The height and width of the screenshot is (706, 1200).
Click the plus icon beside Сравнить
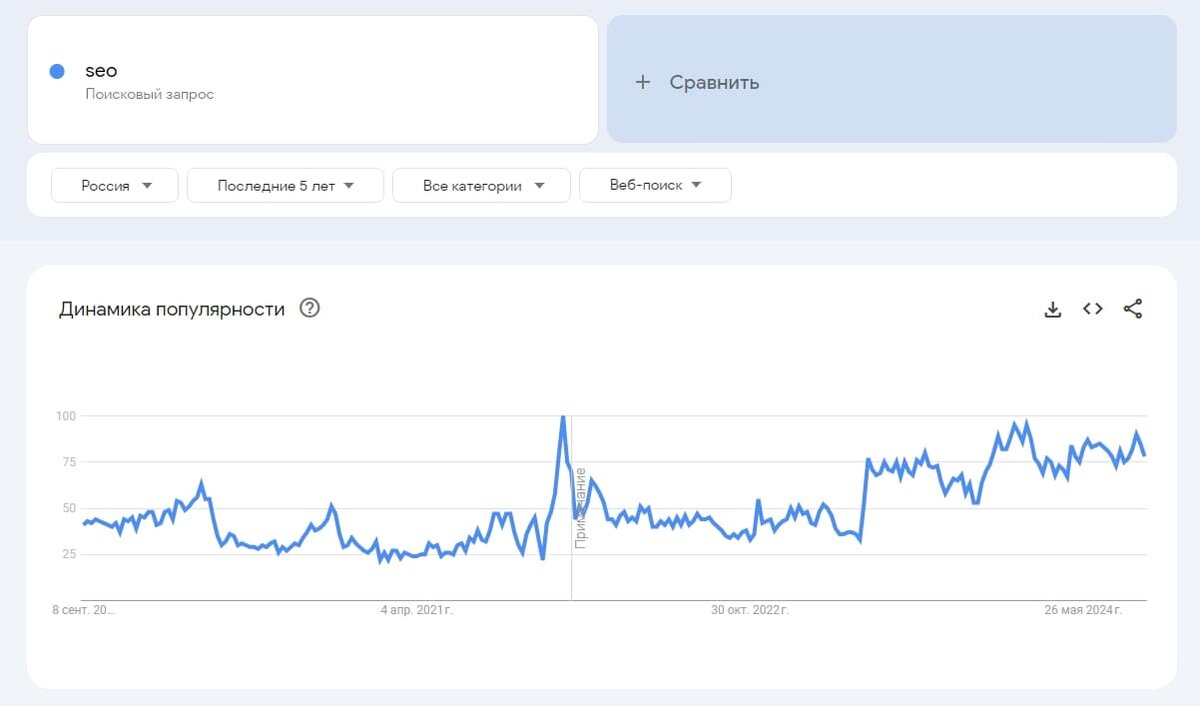click(643, 82)
